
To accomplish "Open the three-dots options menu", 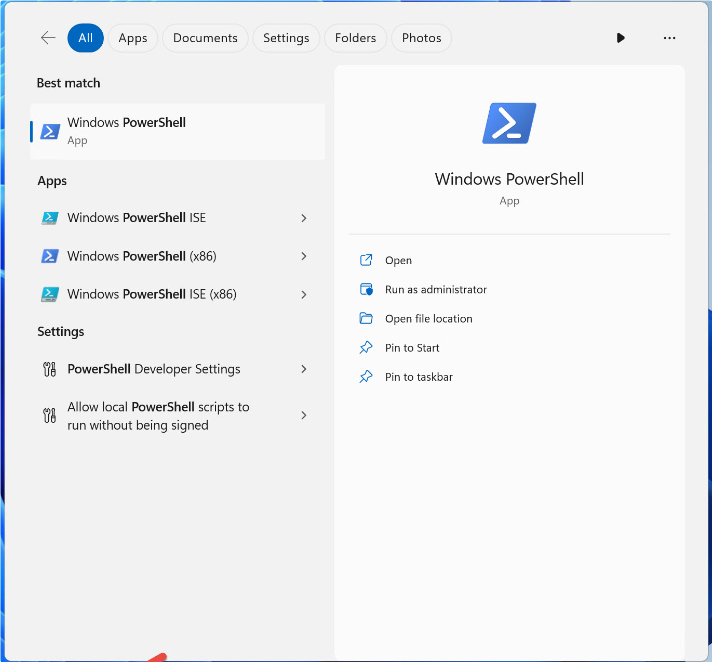I will coord(669,38).
